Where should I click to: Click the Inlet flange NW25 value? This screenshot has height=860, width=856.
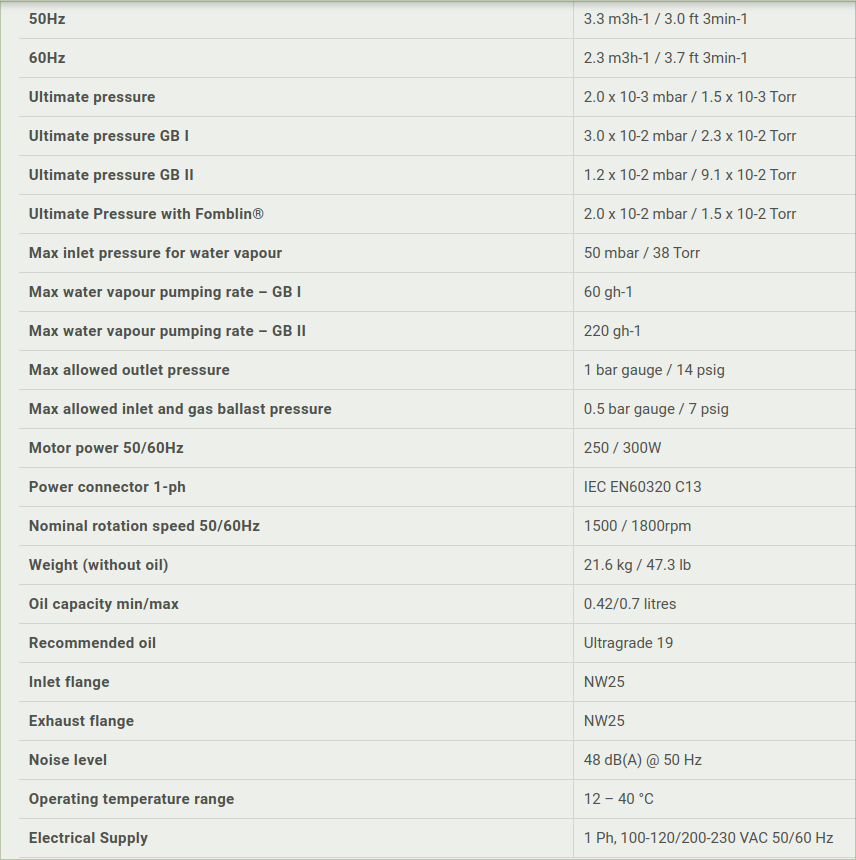click(604, 682)
